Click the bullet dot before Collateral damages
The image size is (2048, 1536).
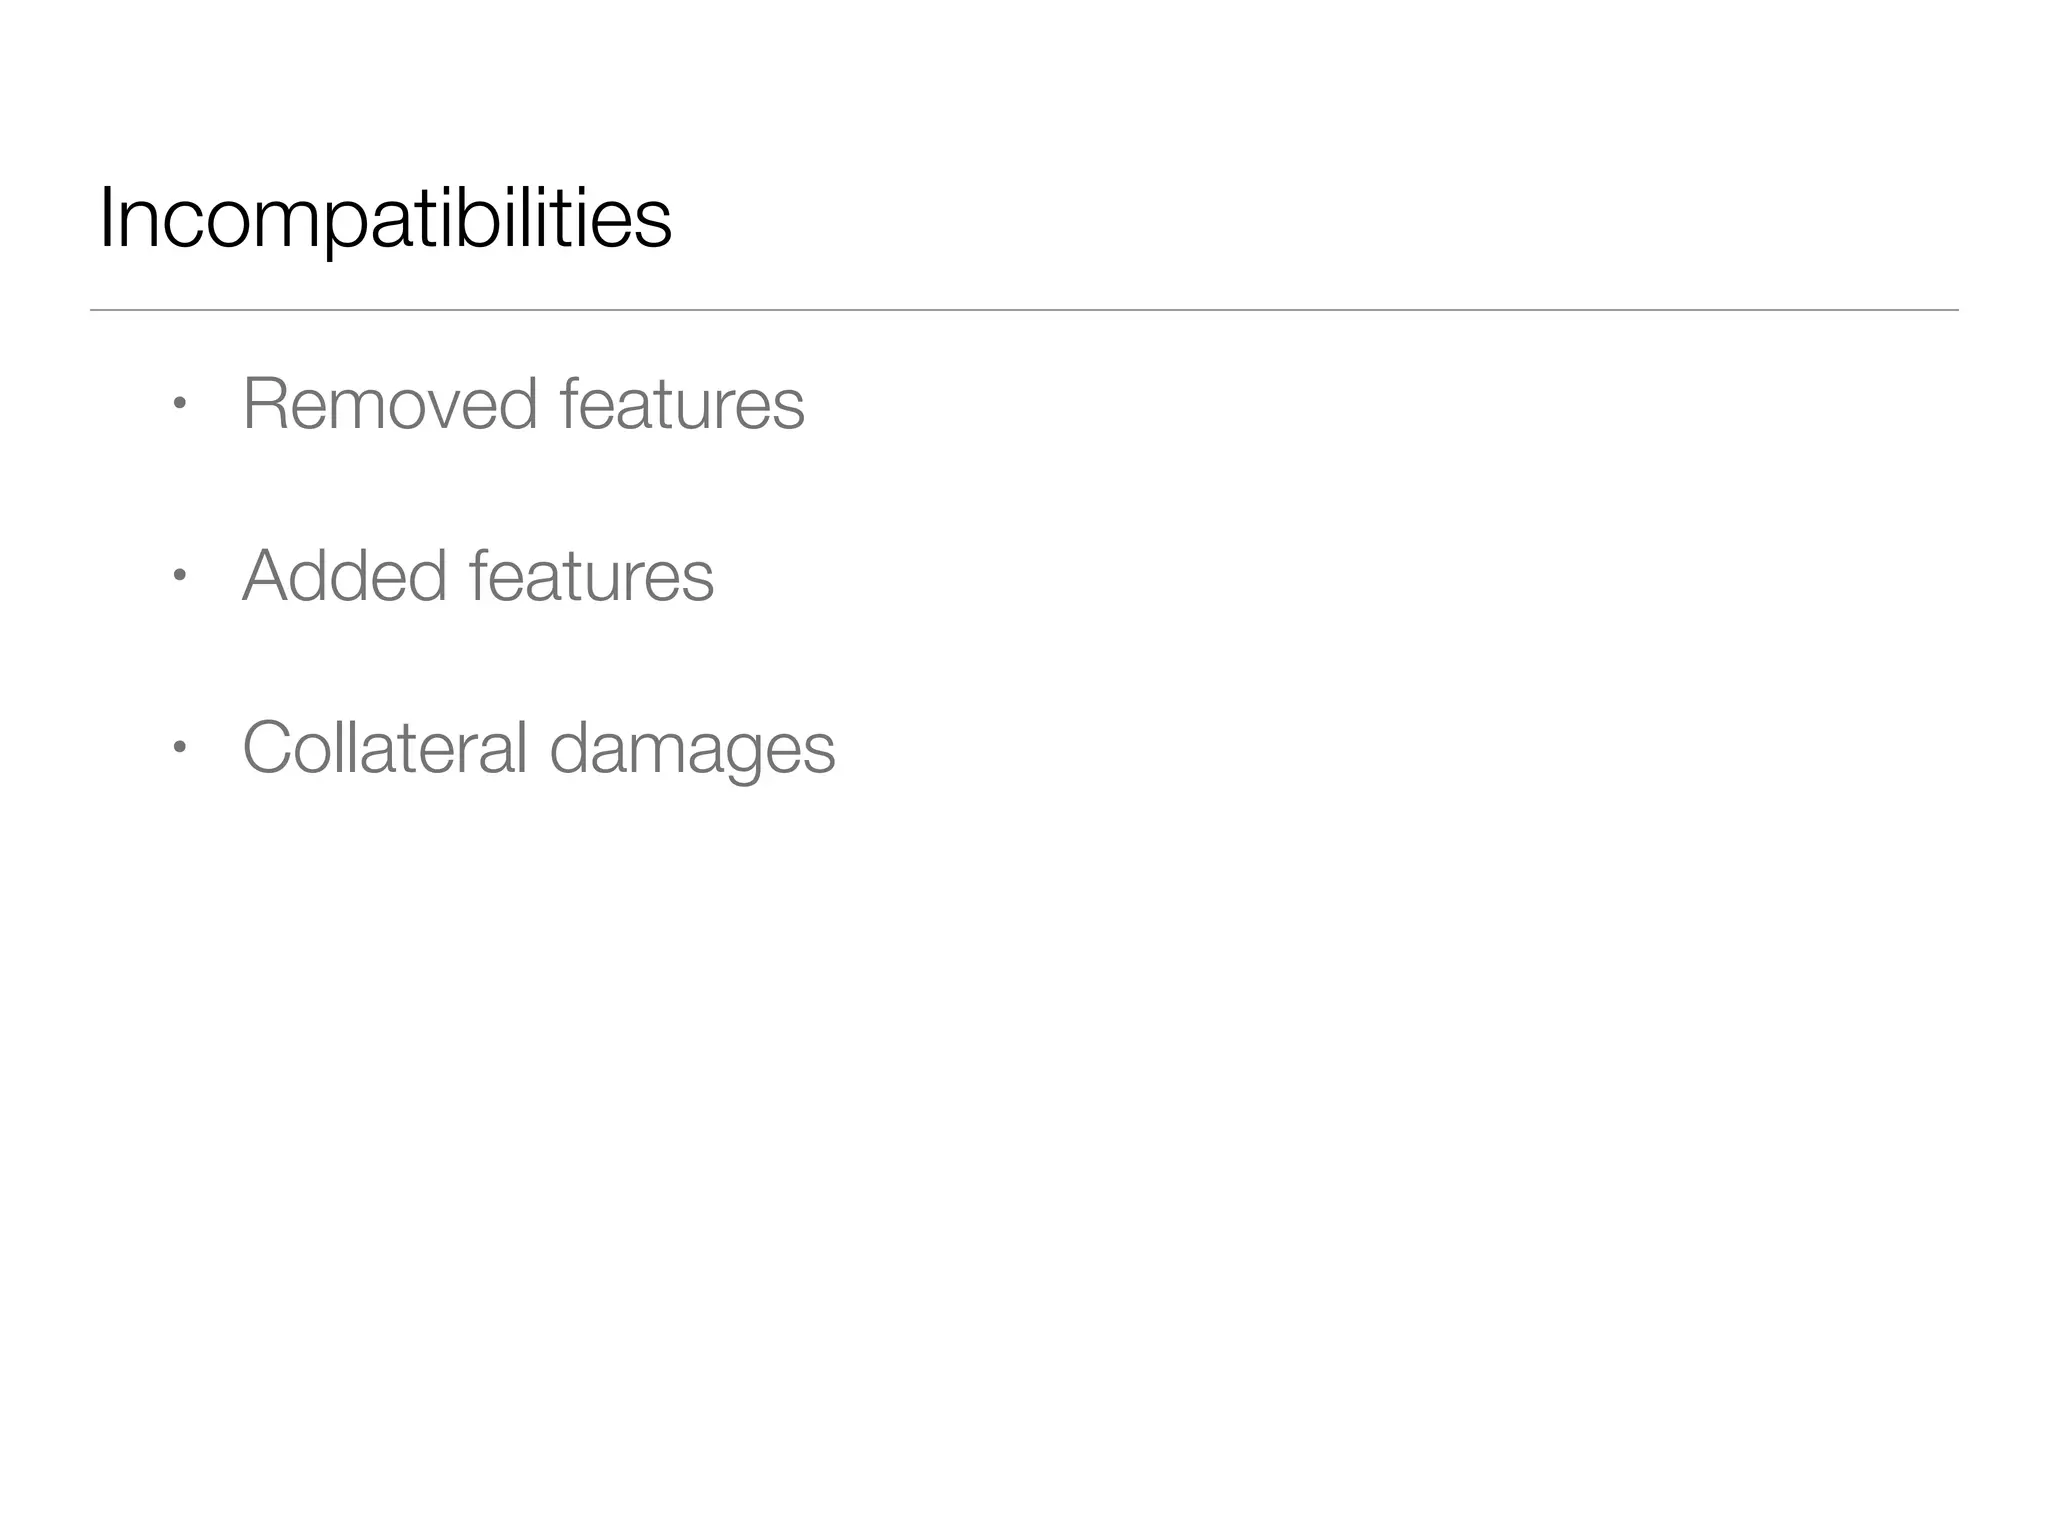[x=179, y=748]
